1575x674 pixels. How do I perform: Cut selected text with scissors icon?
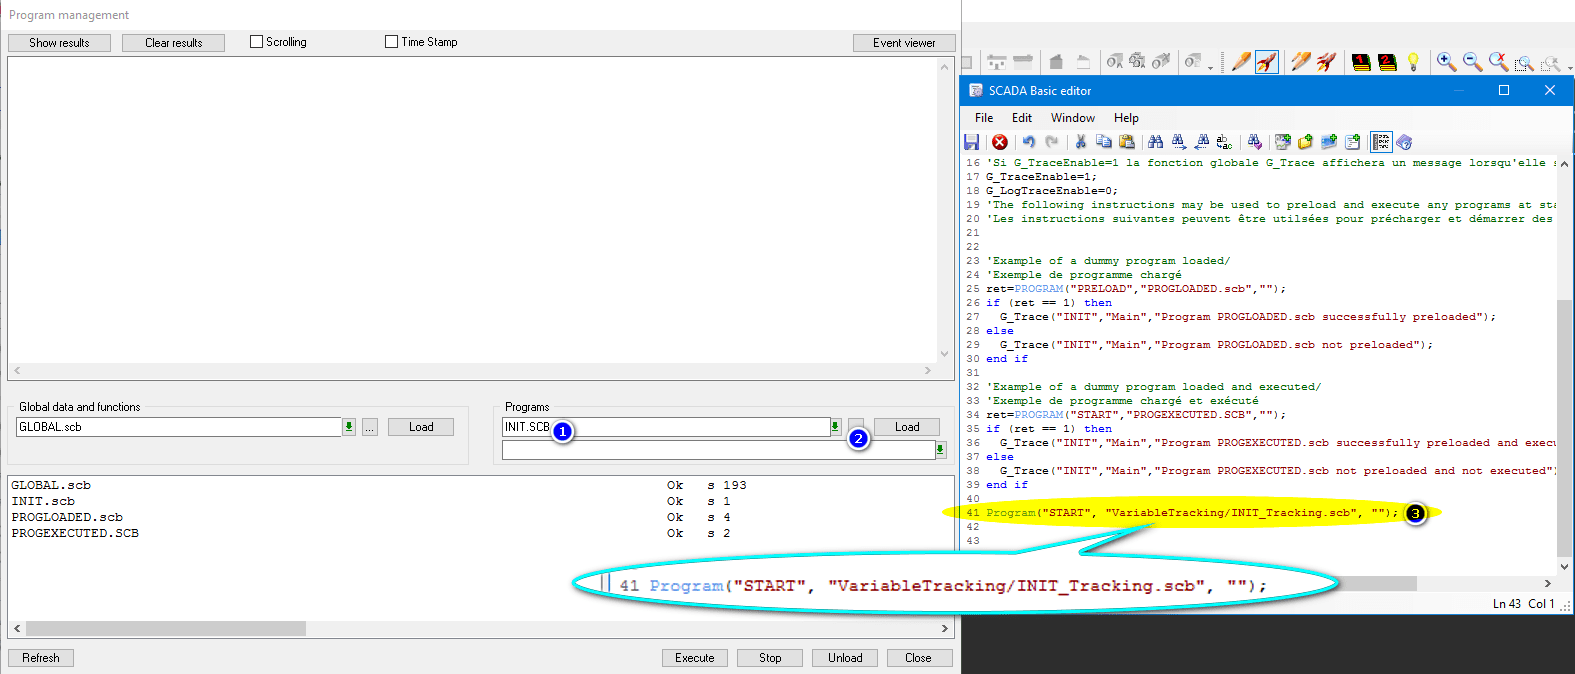click(1080, 142)
